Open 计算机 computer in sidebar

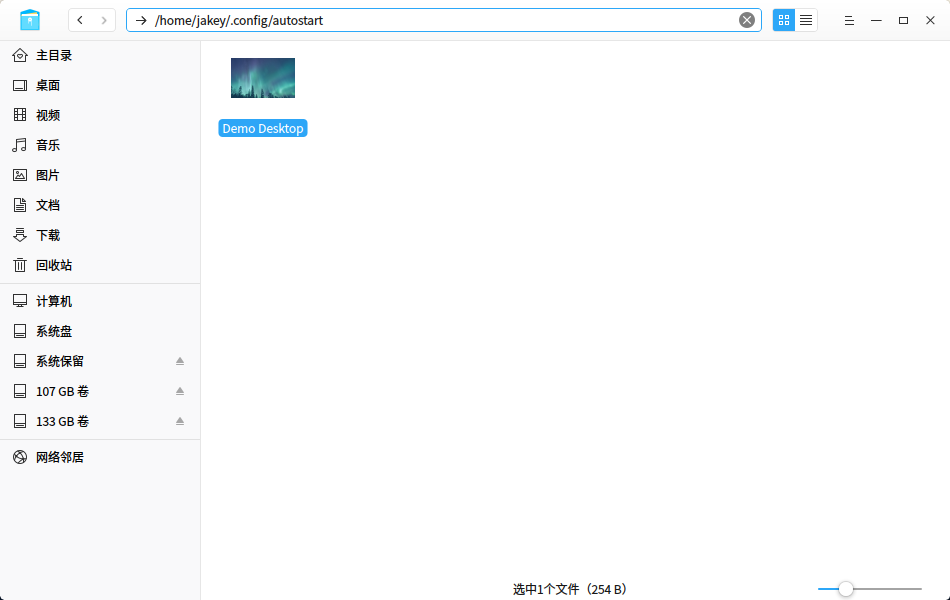tap(100, 301)
